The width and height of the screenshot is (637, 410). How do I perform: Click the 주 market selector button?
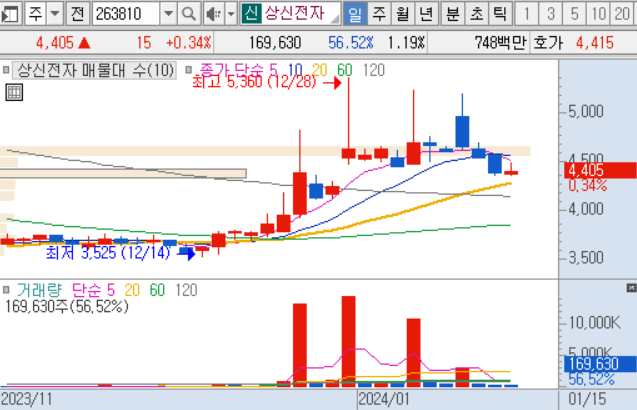click(35, 14)
